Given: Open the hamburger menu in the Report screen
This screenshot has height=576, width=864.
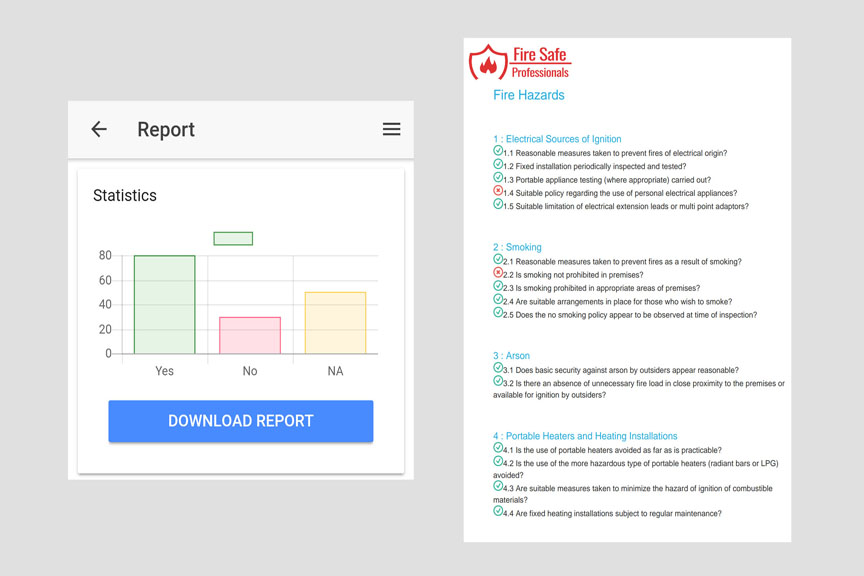Looking at the screenshot, I should tap(391, 130).
